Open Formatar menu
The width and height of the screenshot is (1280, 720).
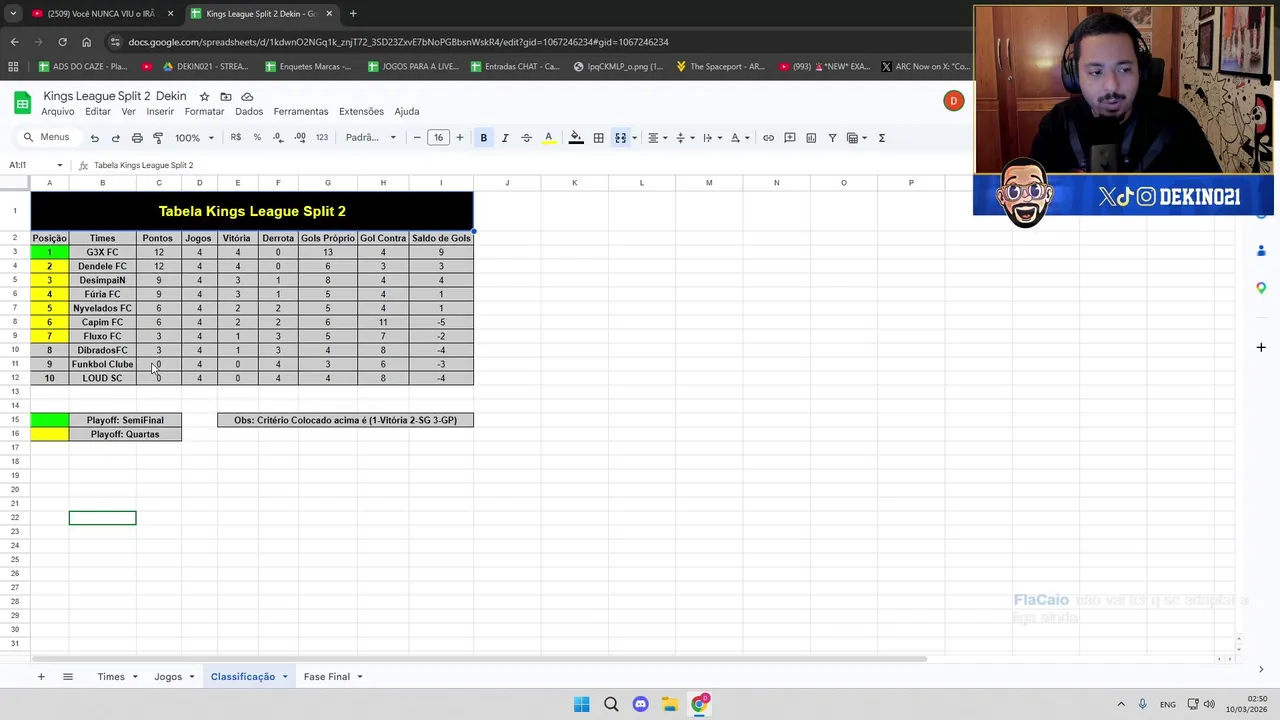[204, 111]
